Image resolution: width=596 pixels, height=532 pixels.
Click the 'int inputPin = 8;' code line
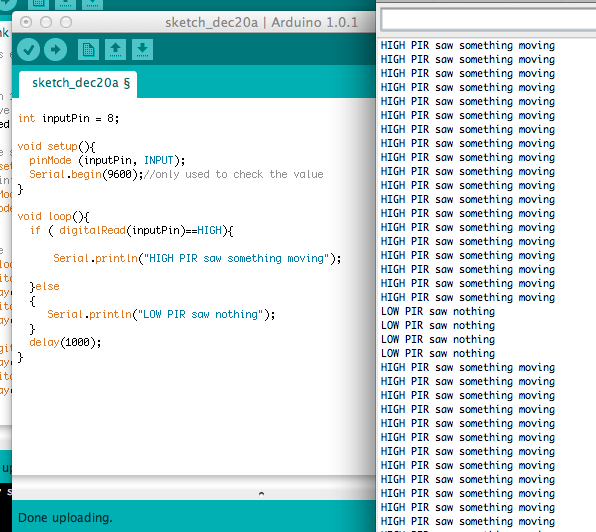pyautogui.click(x=68, y=119)
